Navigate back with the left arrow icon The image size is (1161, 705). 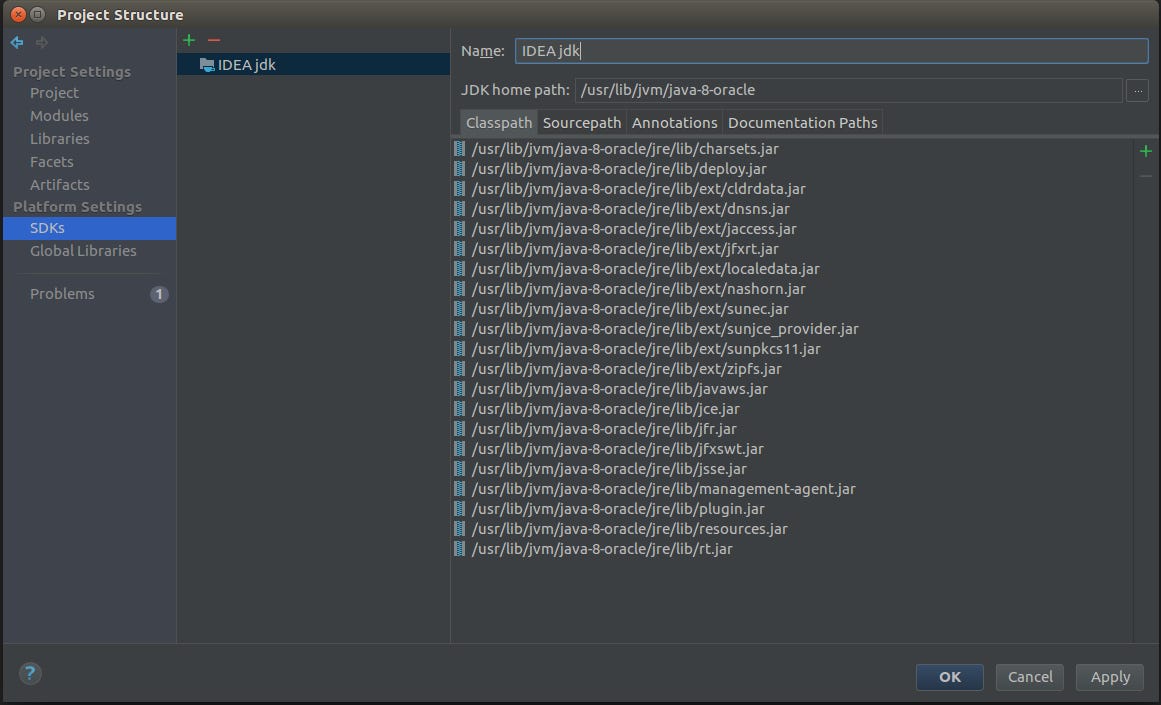(x=16, y=42)
